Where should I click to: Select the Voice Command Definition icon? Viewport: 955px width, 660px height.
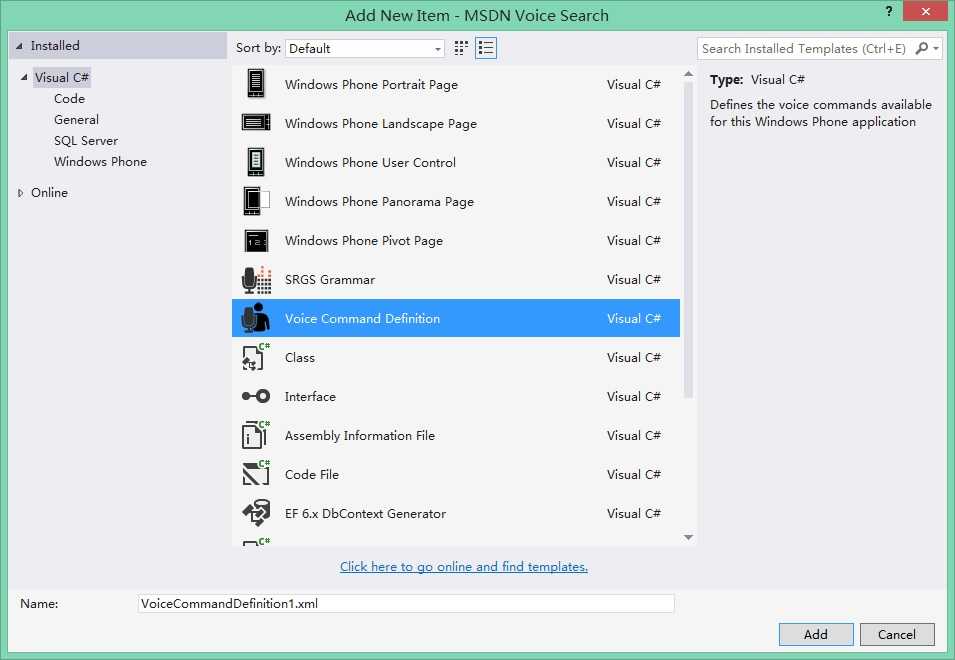tap(256, 318)
